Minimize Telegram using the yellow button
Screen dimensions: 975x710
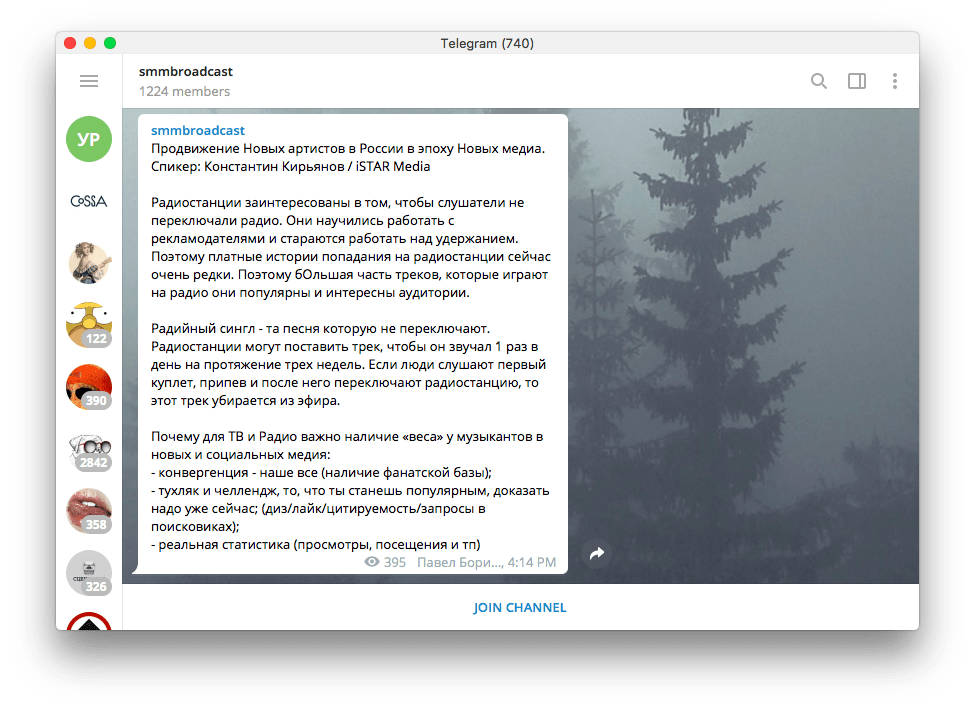point(90,43)
